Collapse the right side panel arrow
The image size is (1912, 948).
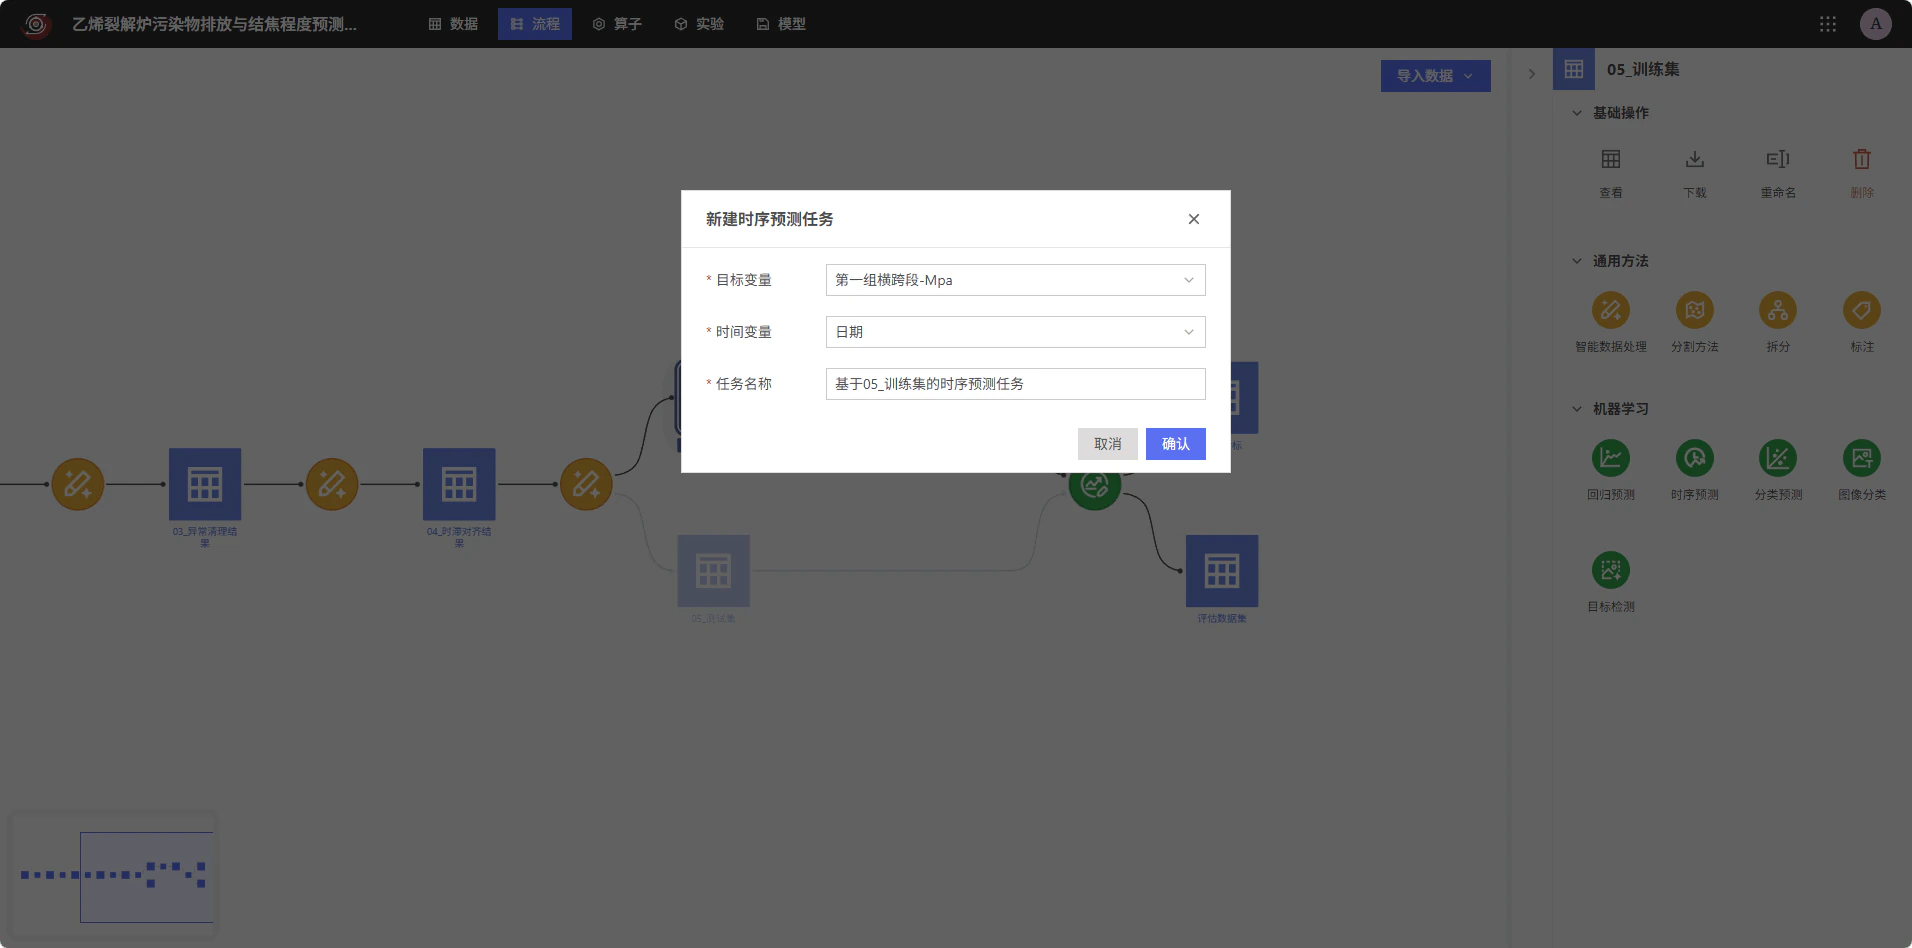(1531, 74)
